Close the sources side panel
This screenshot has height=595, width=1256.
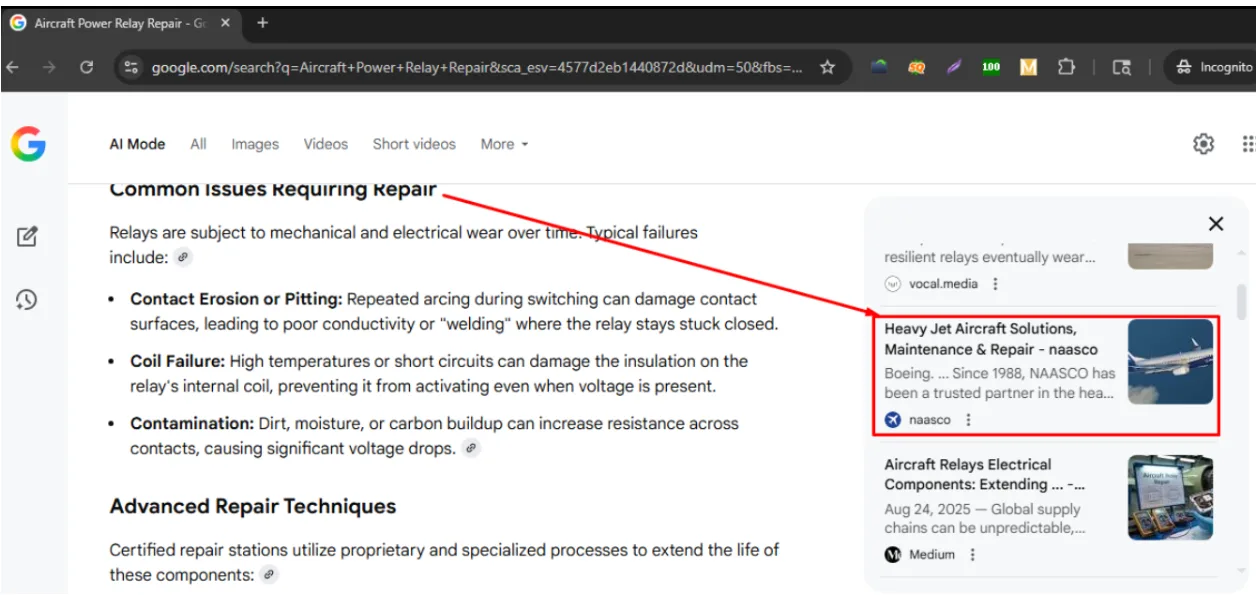1215,224
